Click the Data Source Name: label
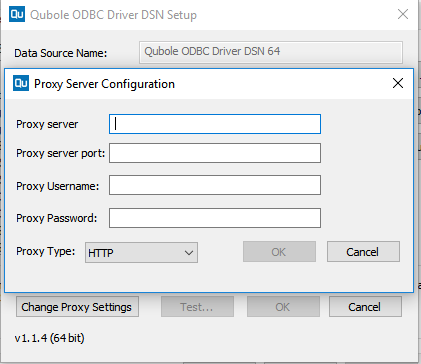 tap(61, 53)
